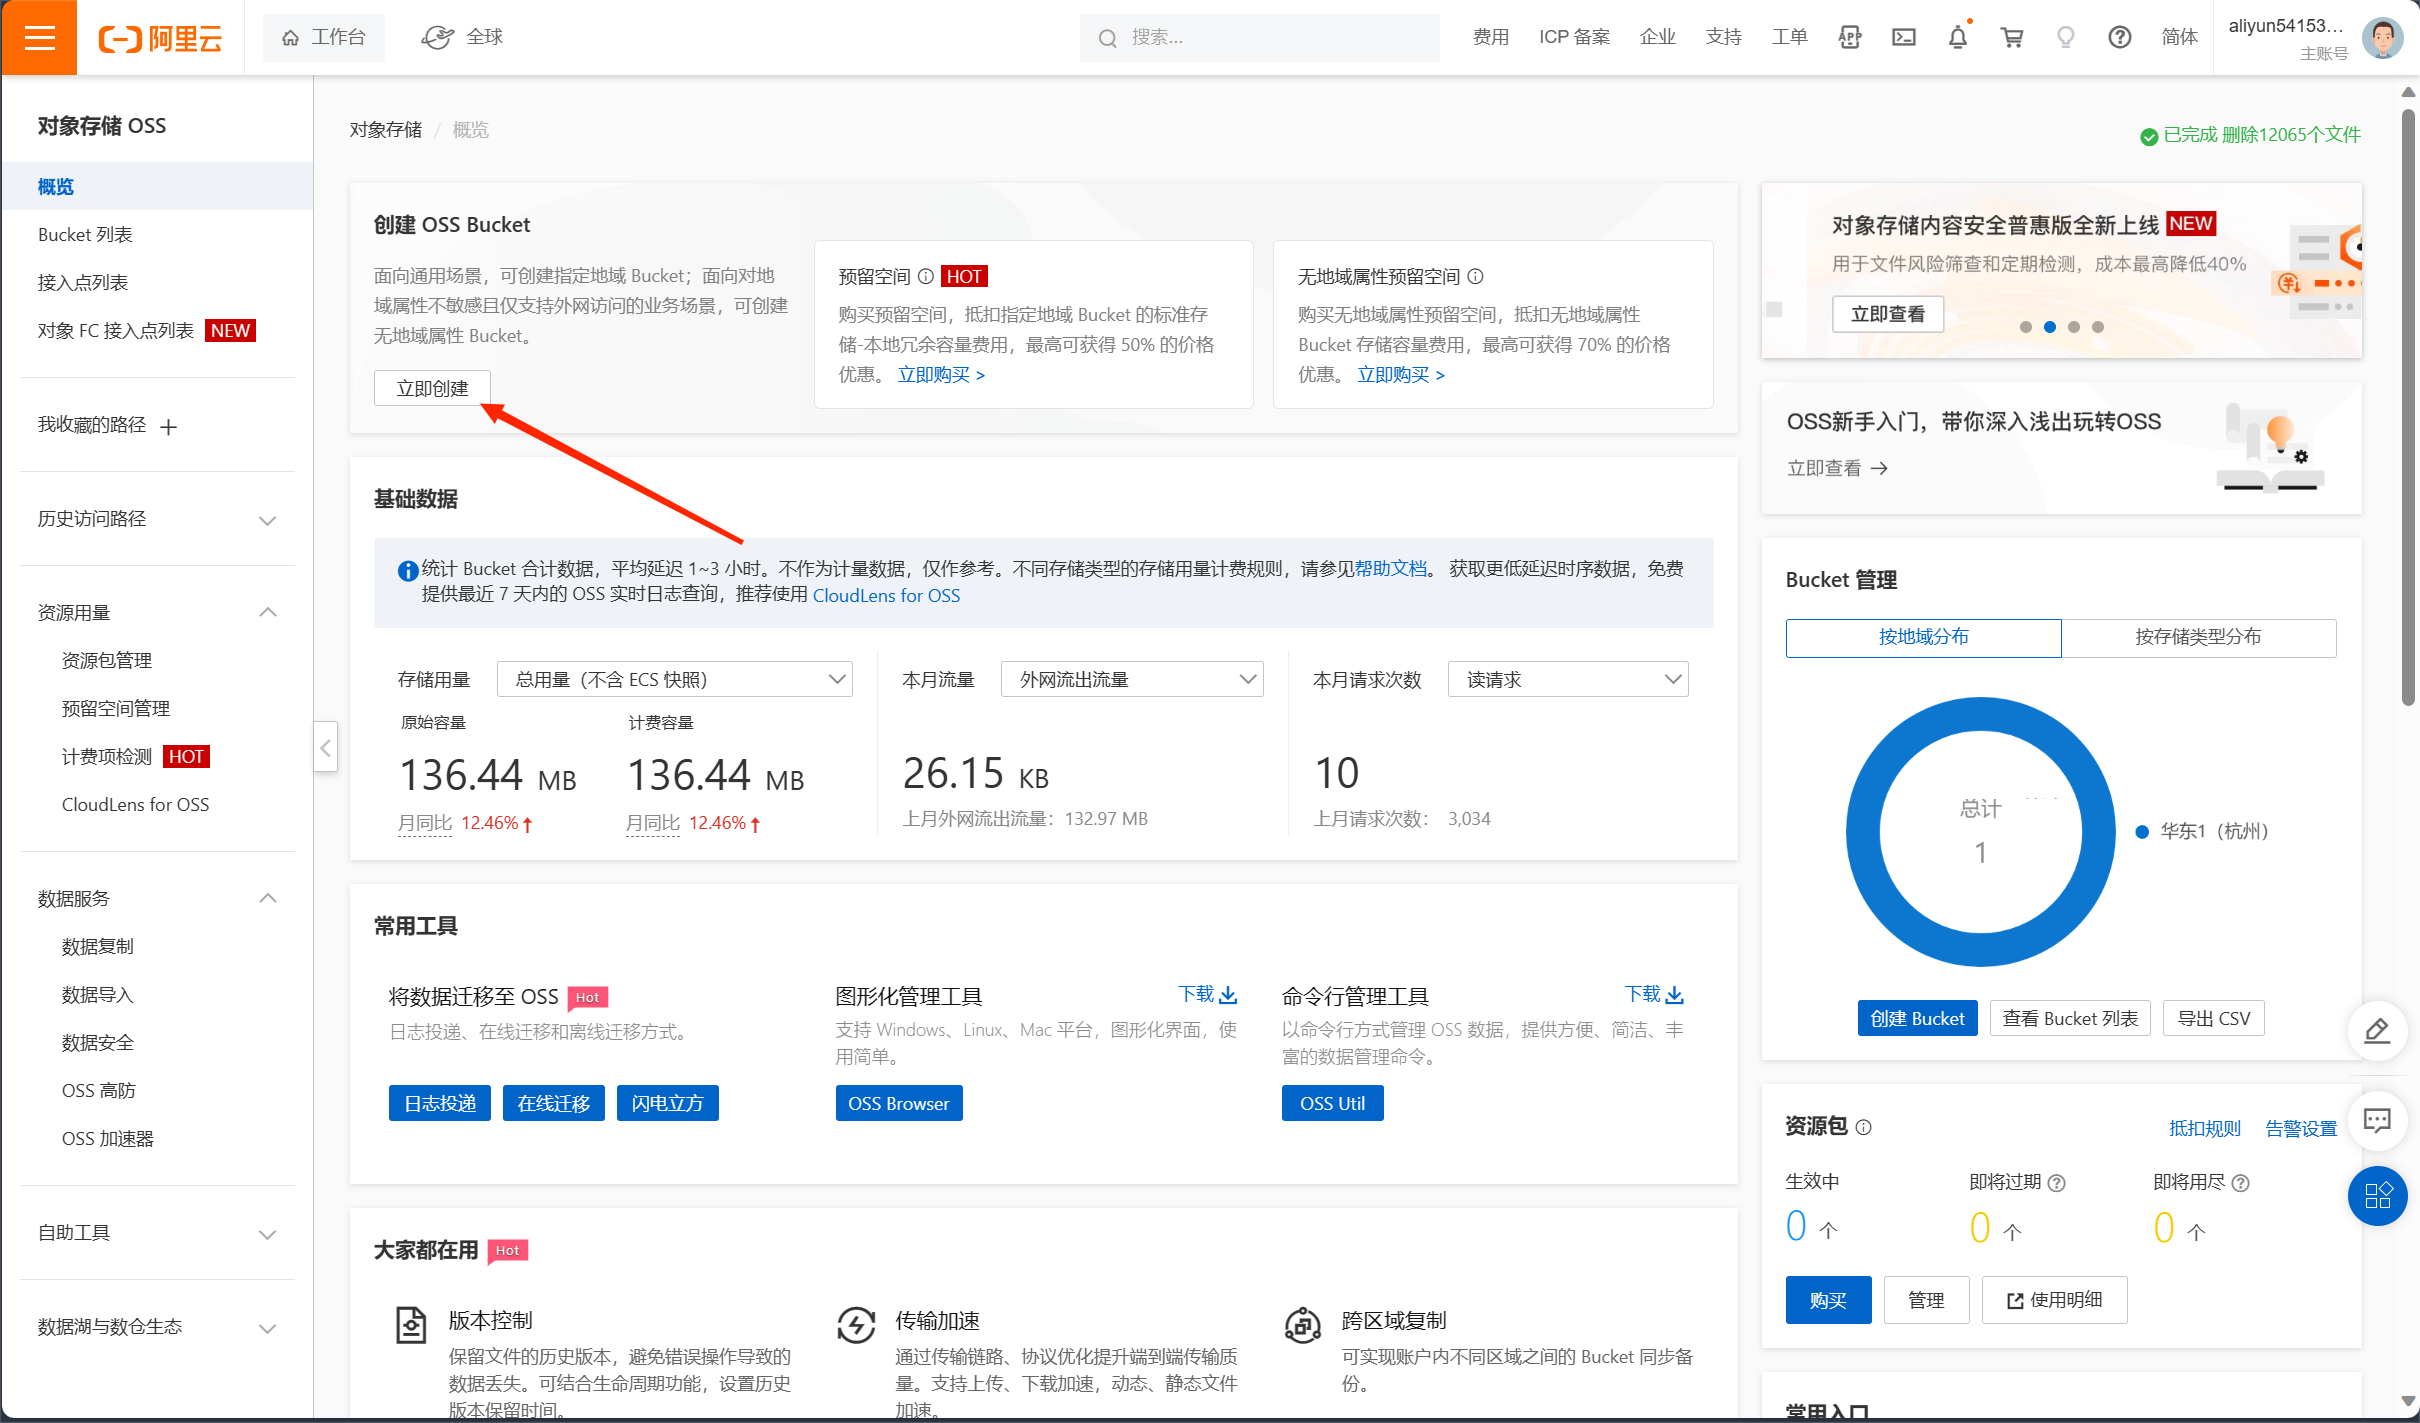
Task: Open the shopping cart icon
Action: click(2011, 38)
